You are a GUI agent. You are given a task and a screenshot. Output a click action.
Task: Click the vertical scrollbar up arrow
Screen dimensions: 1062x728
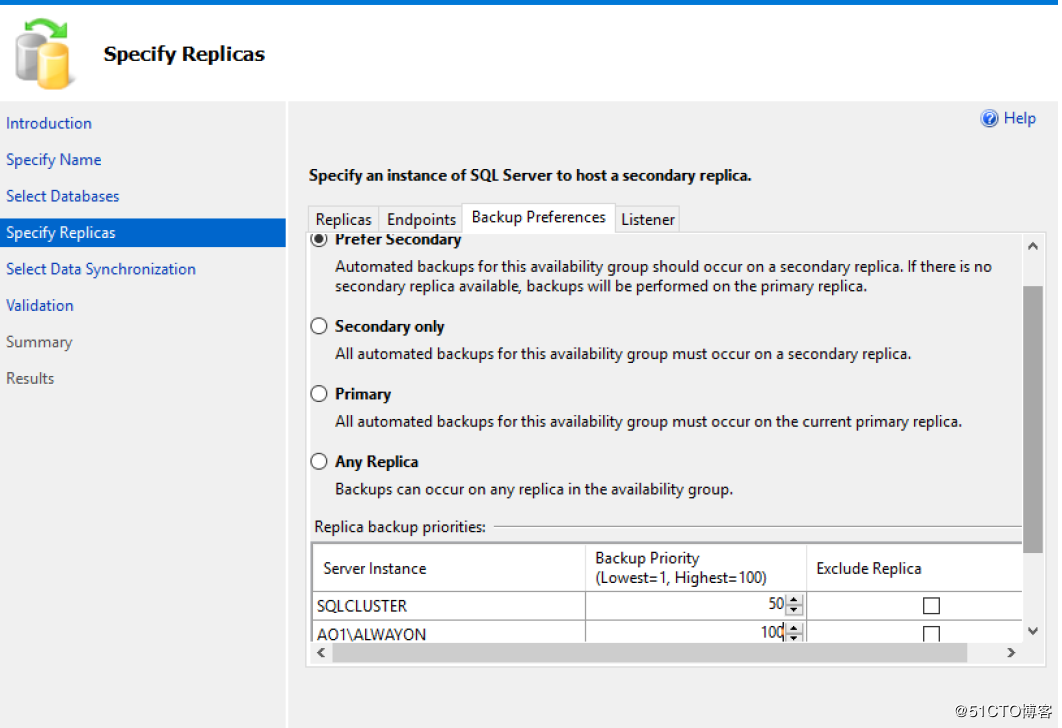coord(1033,246)
